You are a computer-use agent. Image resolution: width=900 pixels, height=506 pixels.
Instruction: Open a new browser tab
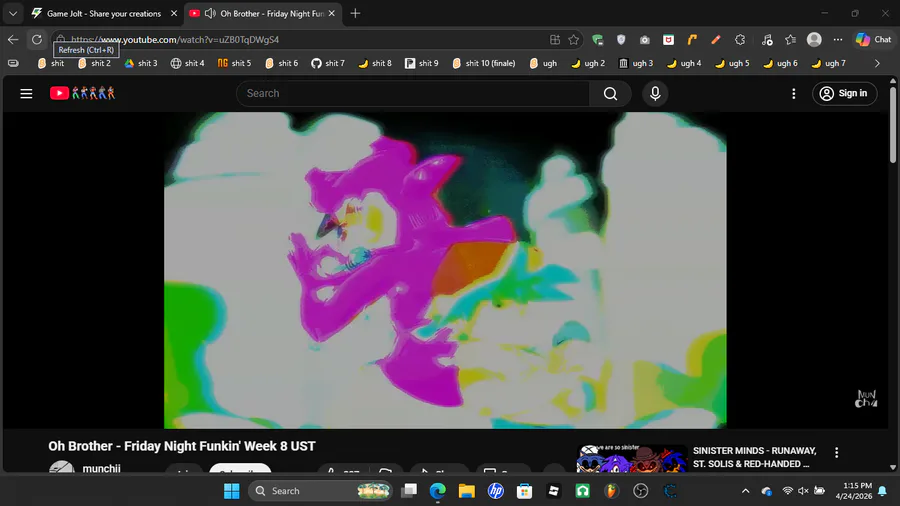(355, 13)
